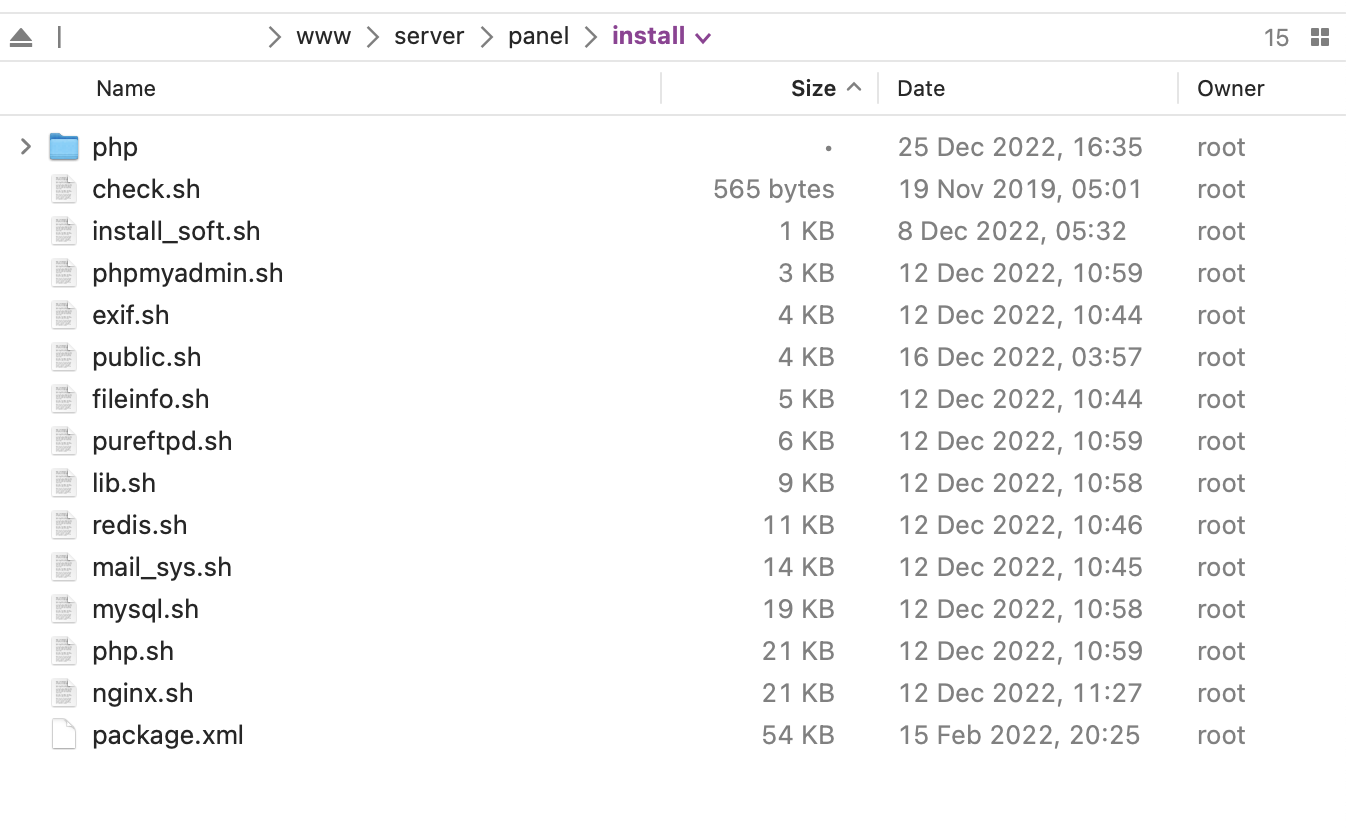Select the phpmyadmin.sh file name
The height and width of the screenshot is (828, 1346).
tap(187, 273)
